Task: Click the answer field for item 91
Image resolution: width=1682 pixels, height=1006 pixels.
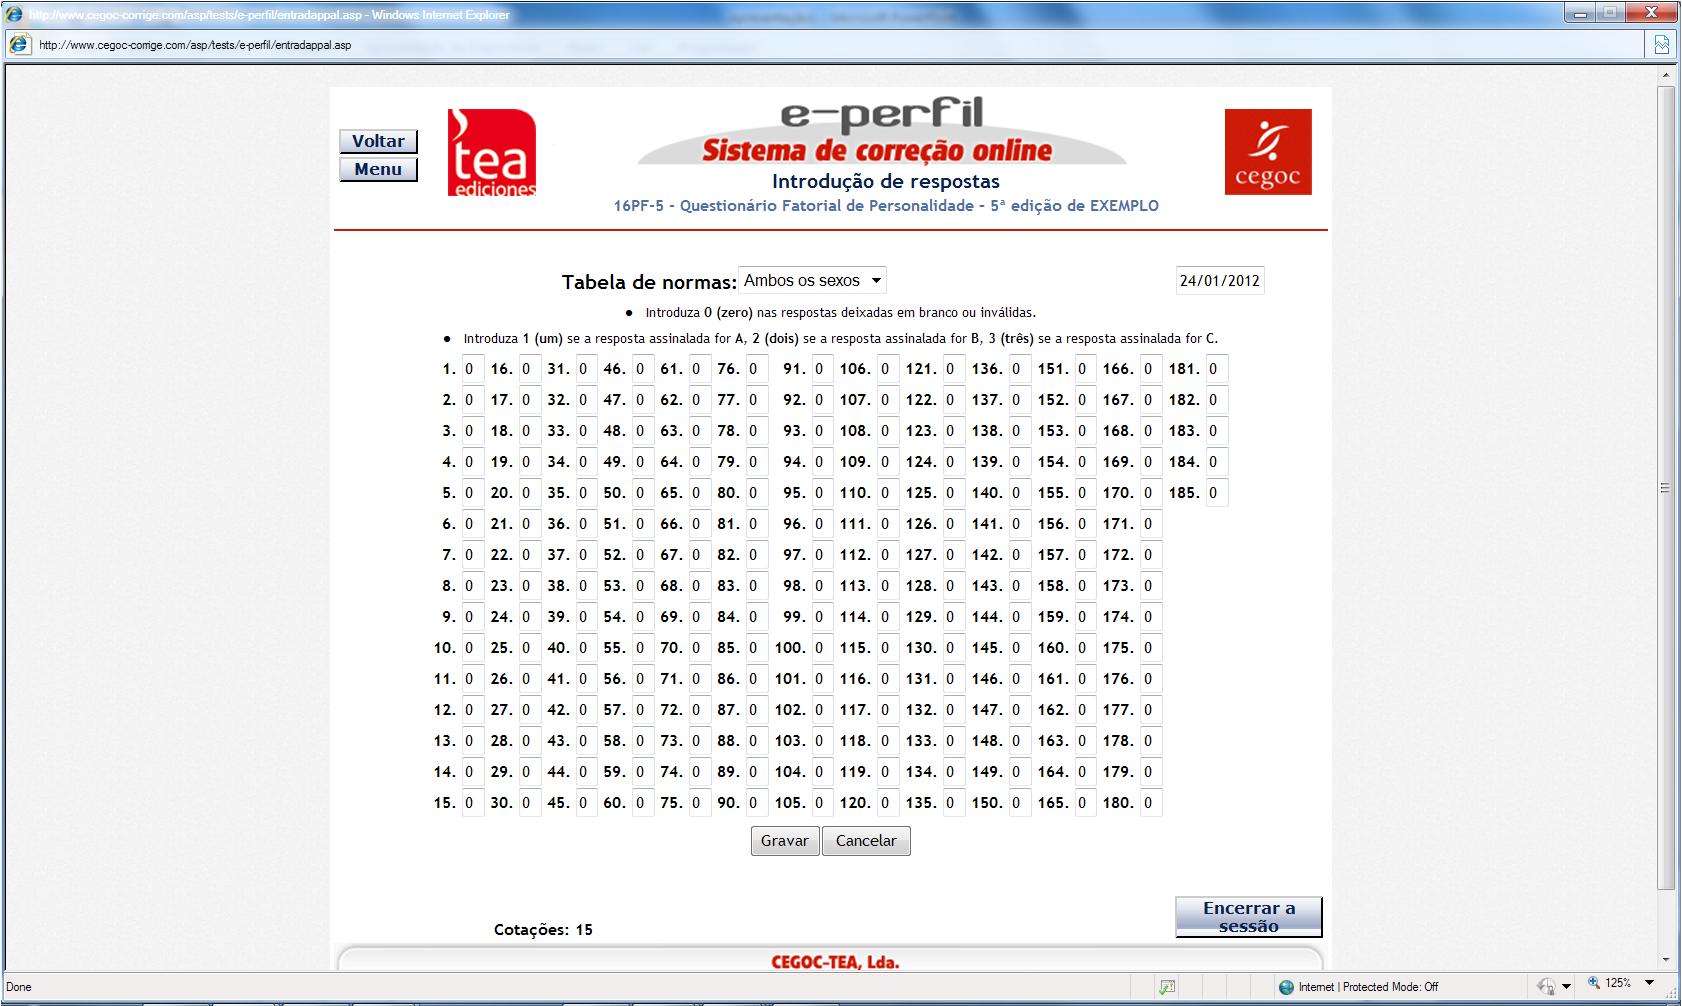Action: (823, 369)
